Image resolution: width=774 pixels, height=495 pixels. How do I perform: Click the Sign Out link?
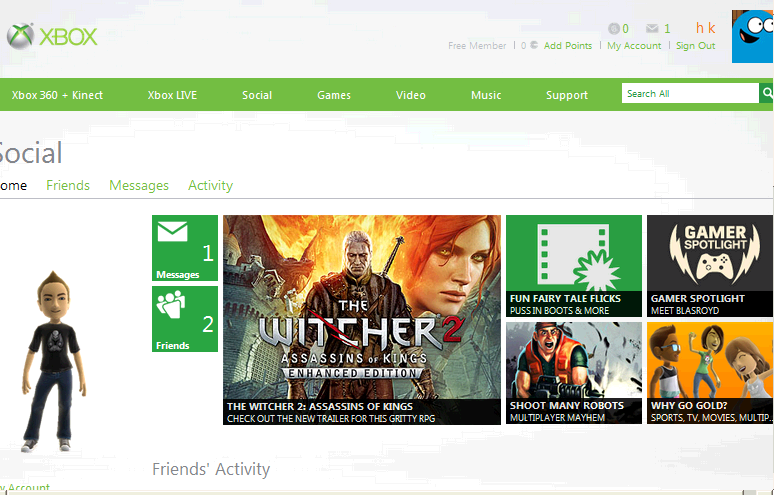[695, 45]
